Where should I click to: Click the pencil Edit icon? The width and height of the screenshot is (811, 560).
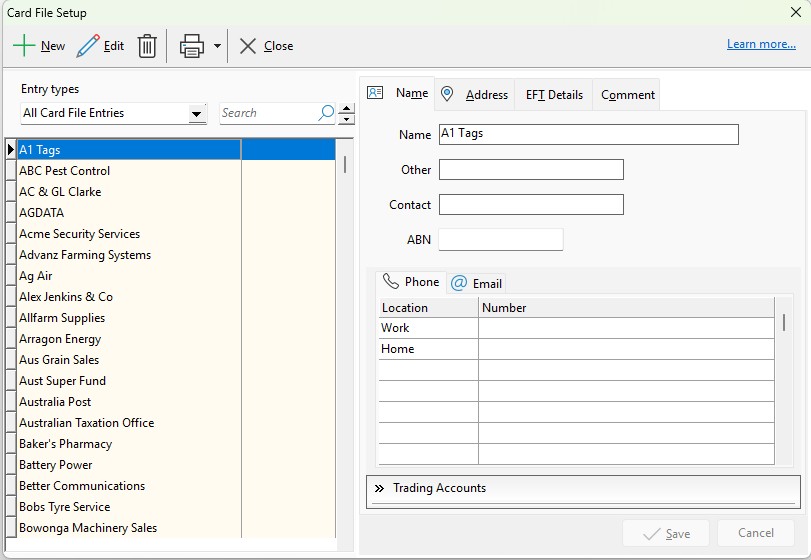coord(88,46)
